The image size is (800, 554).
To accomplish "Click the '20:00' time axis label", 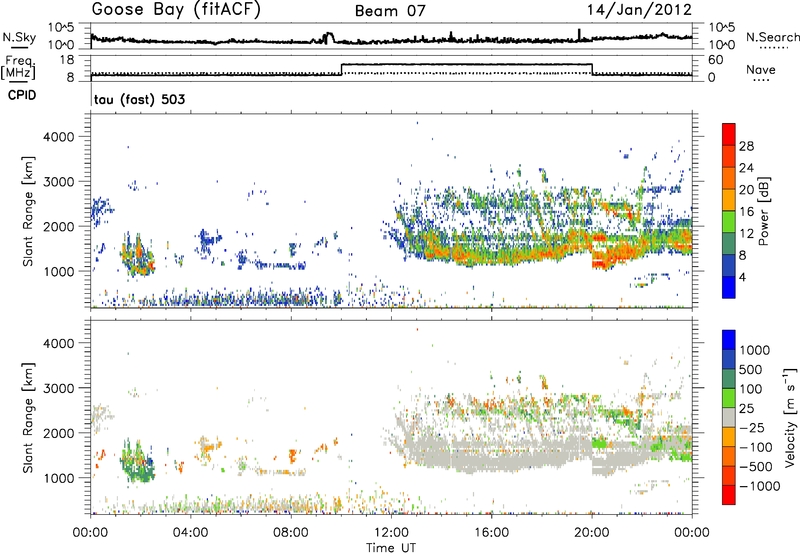I will pyautogui.click(x=592, y=533).
